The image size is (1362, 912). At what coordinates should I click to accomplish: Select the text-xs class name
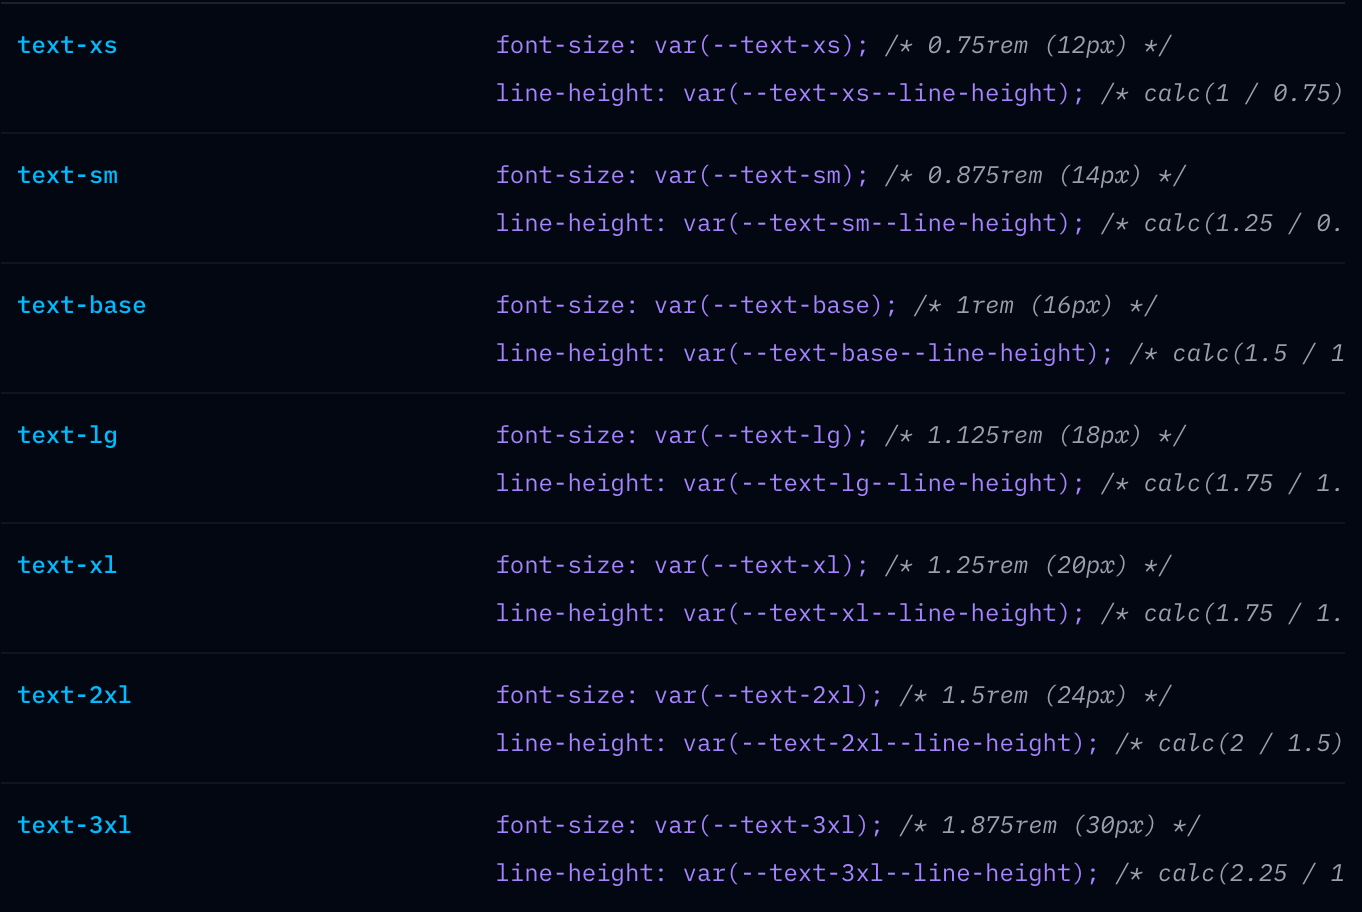click(x=67, y=45)
